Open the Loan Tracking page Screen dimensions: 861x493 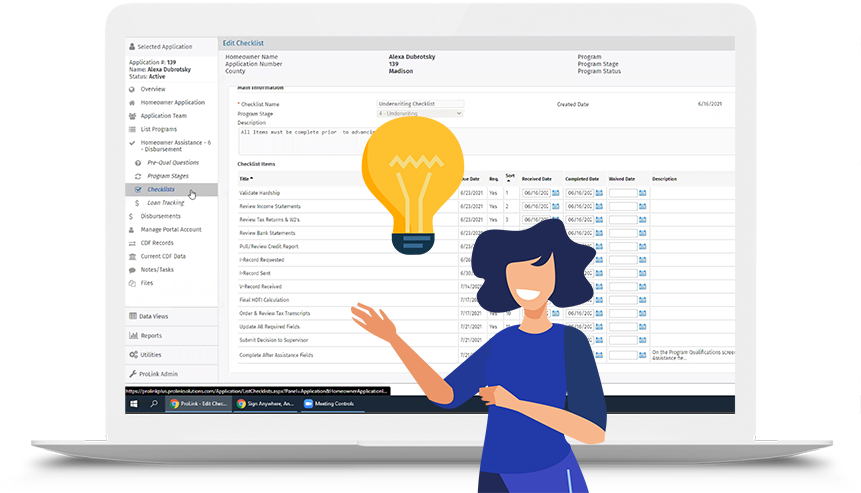click(166, 202)
